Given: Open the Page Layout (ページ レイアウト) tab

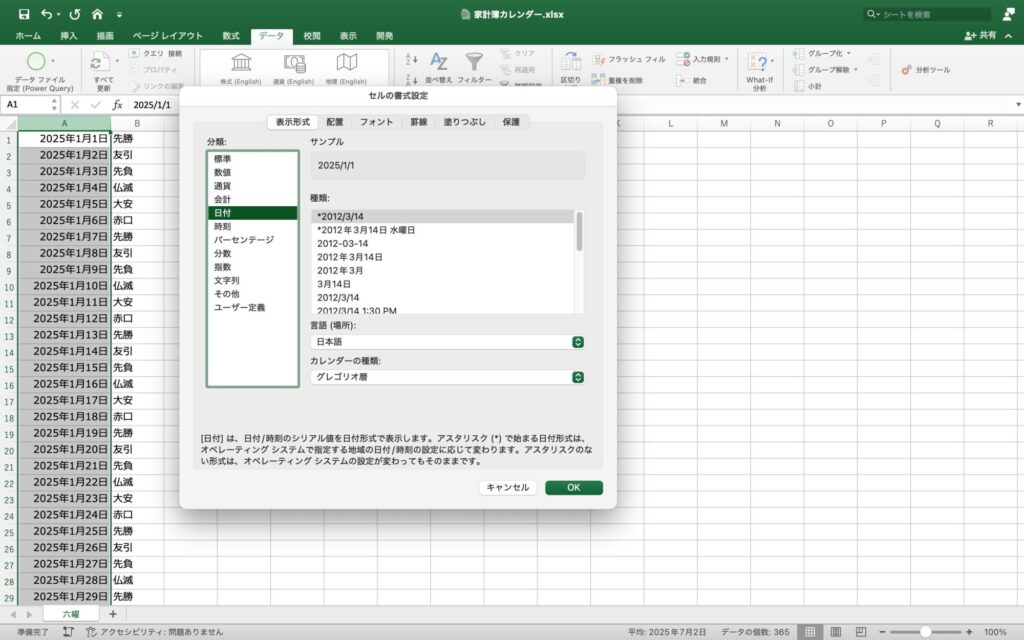Looking at the screenshot, I should [x=167, y=36].
